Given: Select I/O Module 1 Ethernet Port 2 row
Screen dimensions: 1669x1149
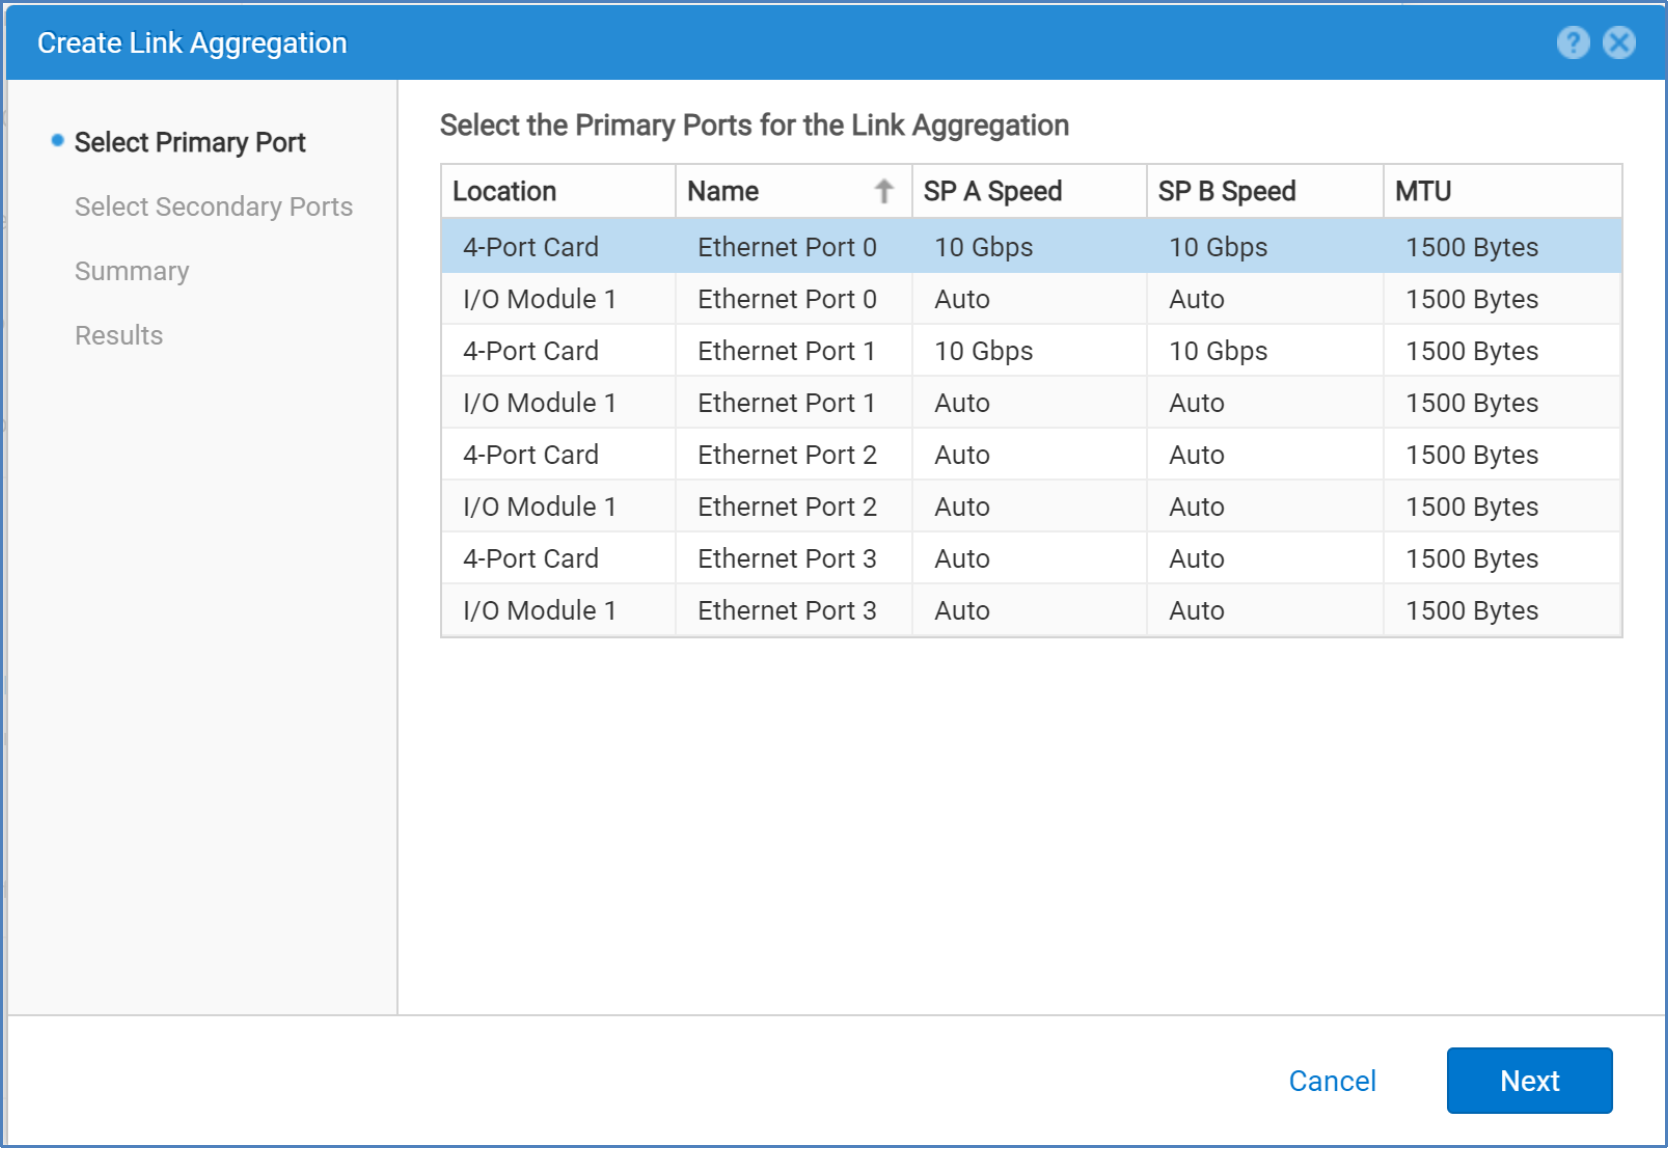Looking at the screenshot, I should coord(1031,507).
